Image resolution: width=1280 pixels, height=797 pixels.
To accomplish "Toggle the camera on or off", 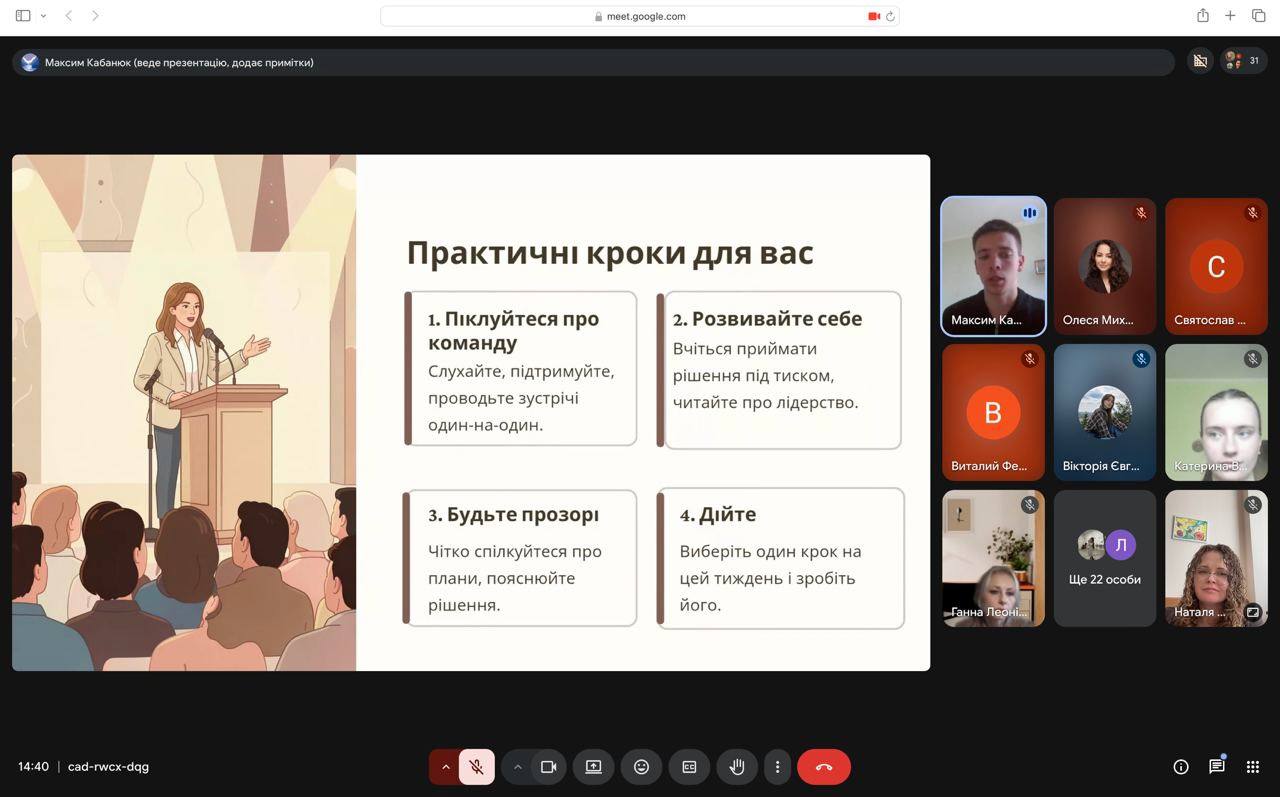I will [548, 767].
